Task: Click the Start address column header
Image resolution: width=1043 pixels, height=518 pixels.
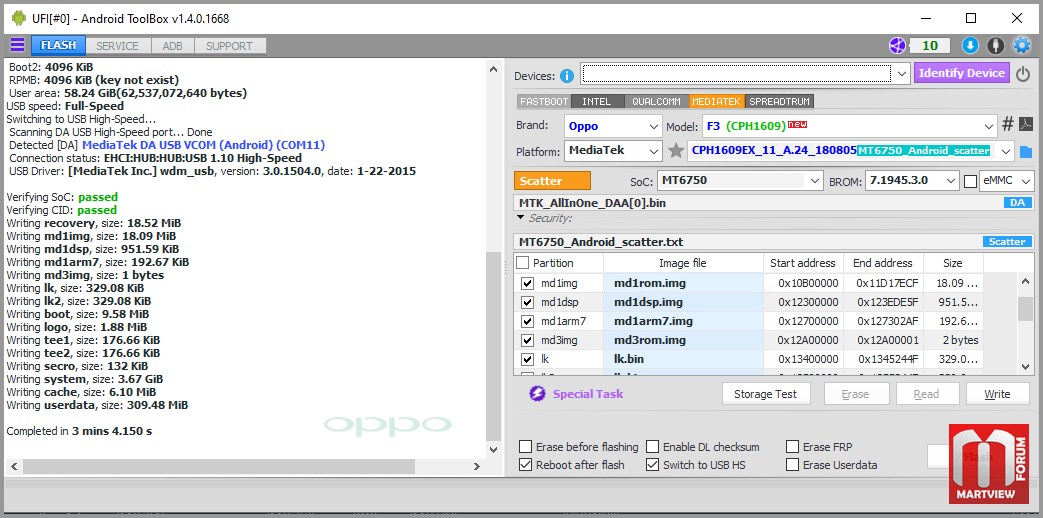Action: pyautogui.click(x=803, y=263)
